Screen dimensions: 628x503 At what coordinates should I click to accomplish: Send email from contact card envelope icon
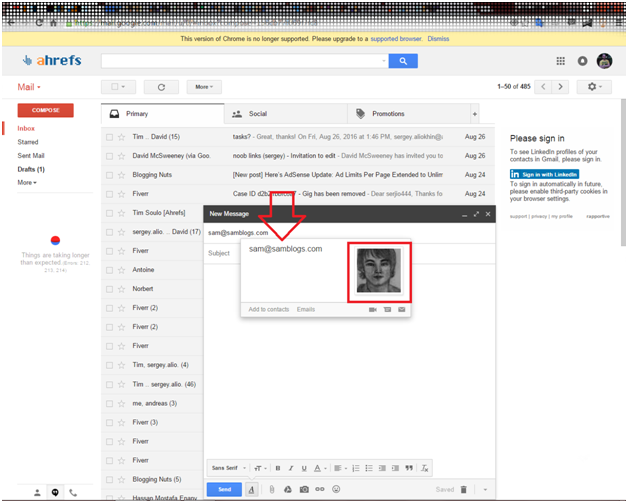[x=401, y=310]
